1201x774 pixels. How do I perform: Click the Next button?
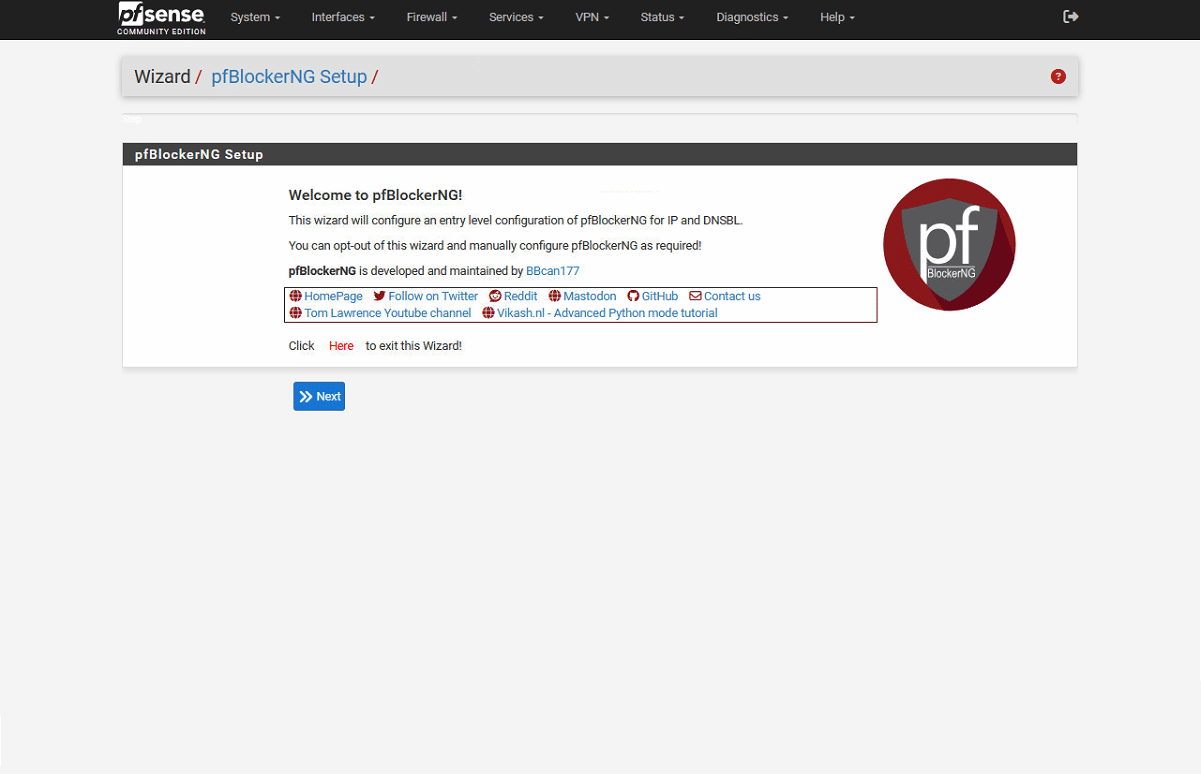[319, 396]
